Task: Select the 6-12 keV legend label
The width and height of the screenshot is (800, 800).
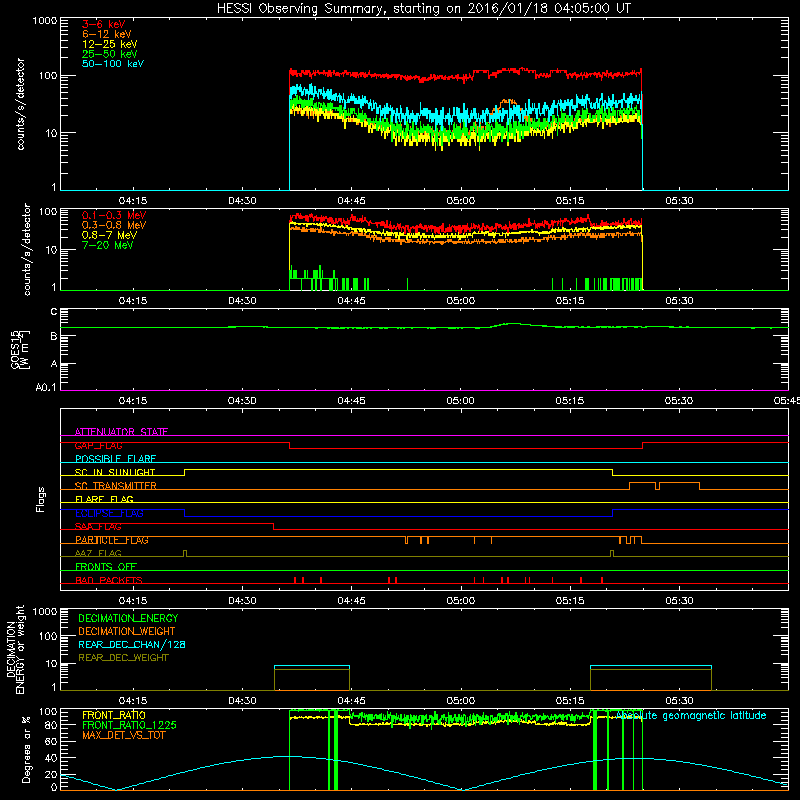Action: pos(107,34)
